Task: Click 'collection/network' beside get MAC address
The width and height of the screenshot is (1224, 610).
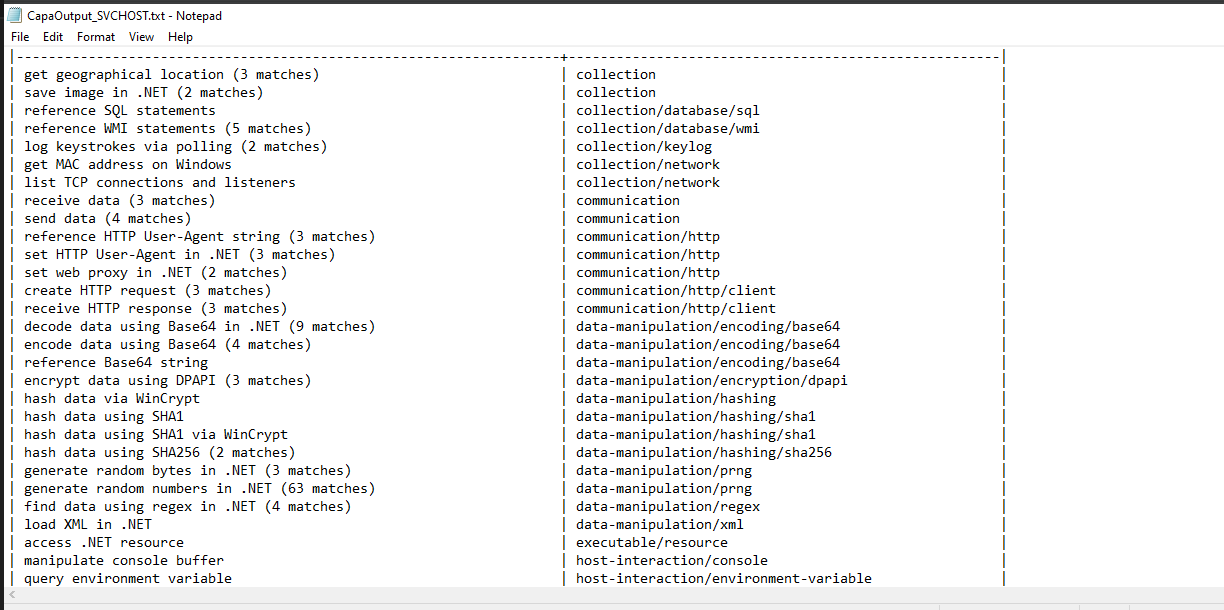Action: click(x=648, y=164)
